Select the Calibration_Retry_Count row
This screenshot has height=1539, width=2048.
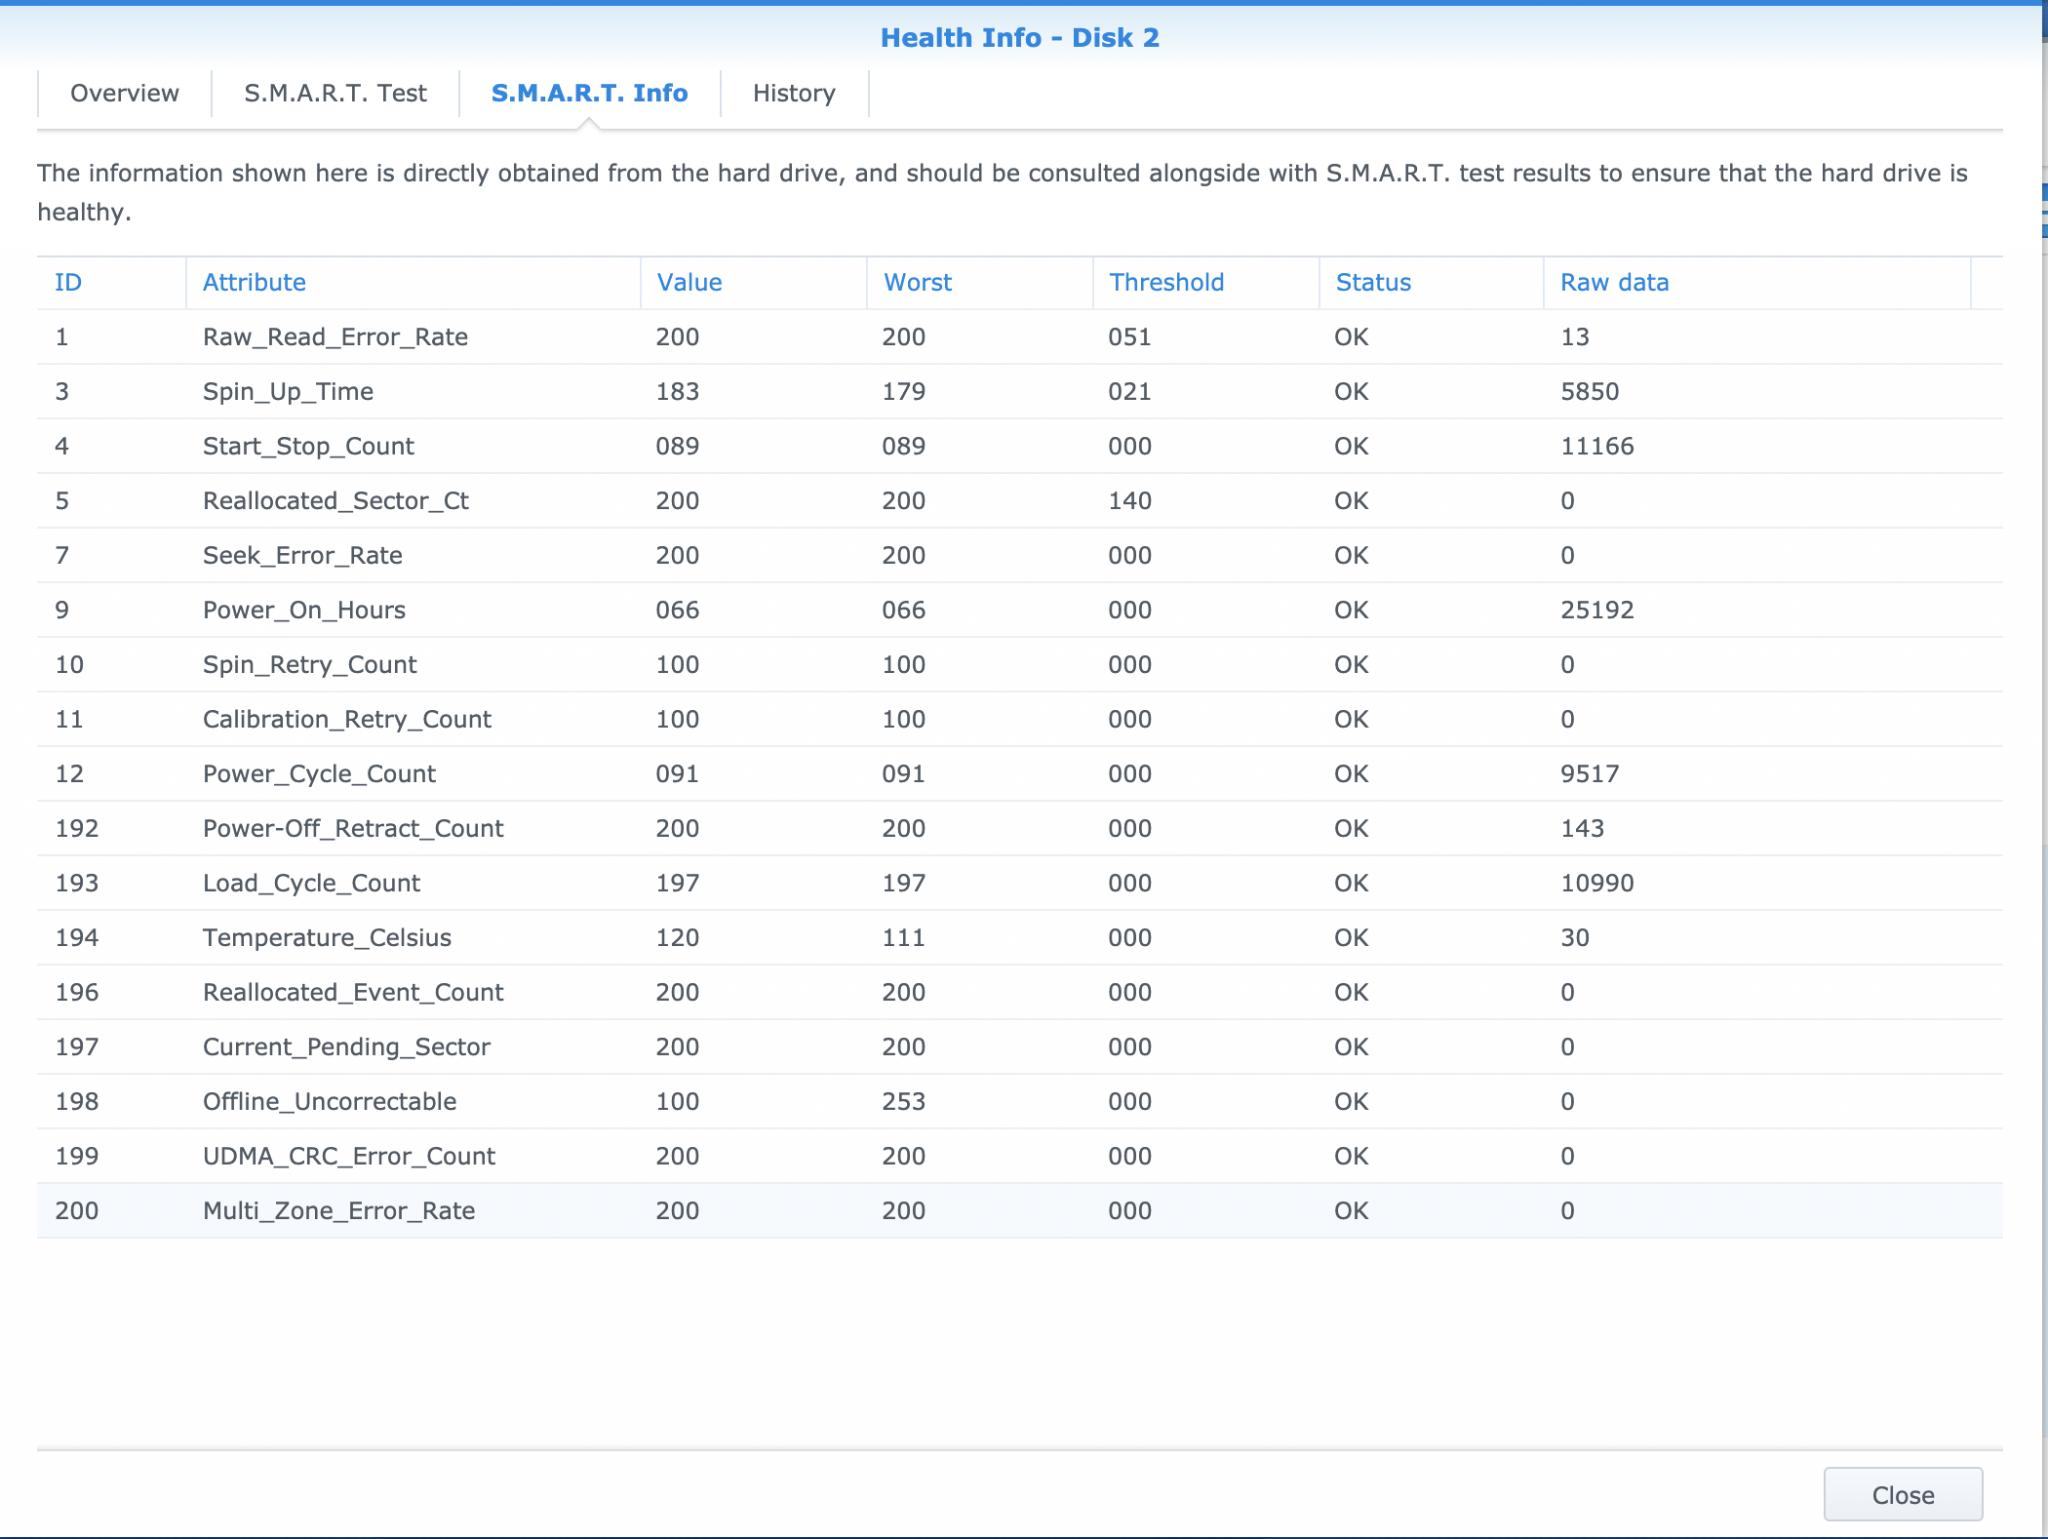[1019, 719]
